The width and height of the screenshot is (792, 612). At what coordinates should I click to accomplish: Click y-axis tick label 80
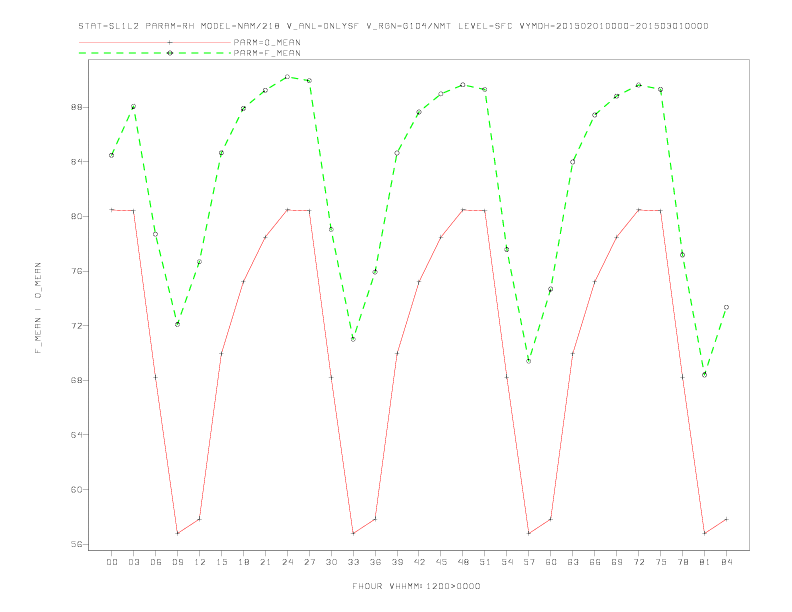76,217
